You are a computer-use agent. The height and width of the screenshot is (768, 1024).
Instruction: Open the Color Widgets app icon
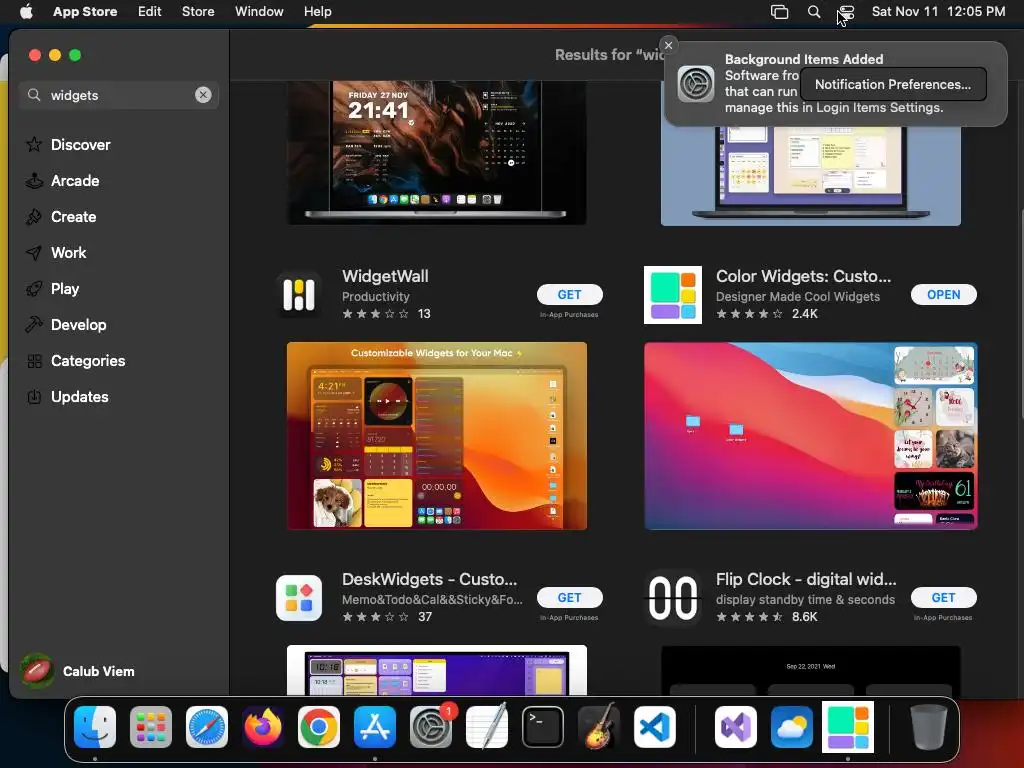tap(673, 295)
